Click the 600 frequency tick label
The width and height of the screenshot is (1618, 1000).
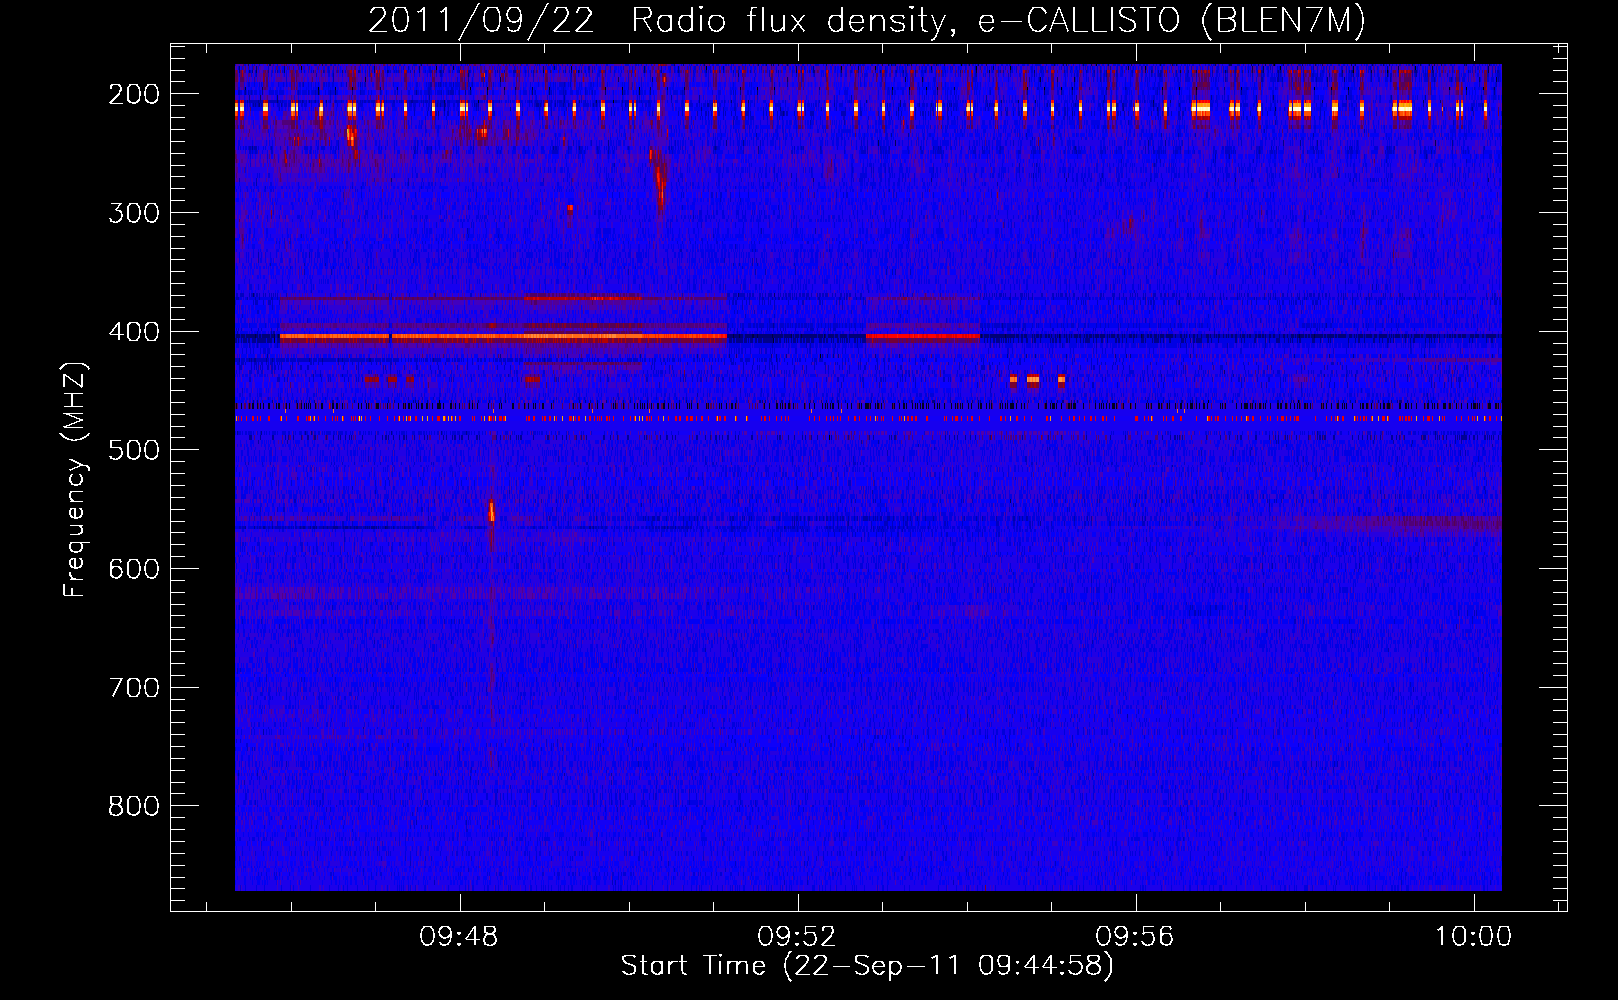coord(133,569)
